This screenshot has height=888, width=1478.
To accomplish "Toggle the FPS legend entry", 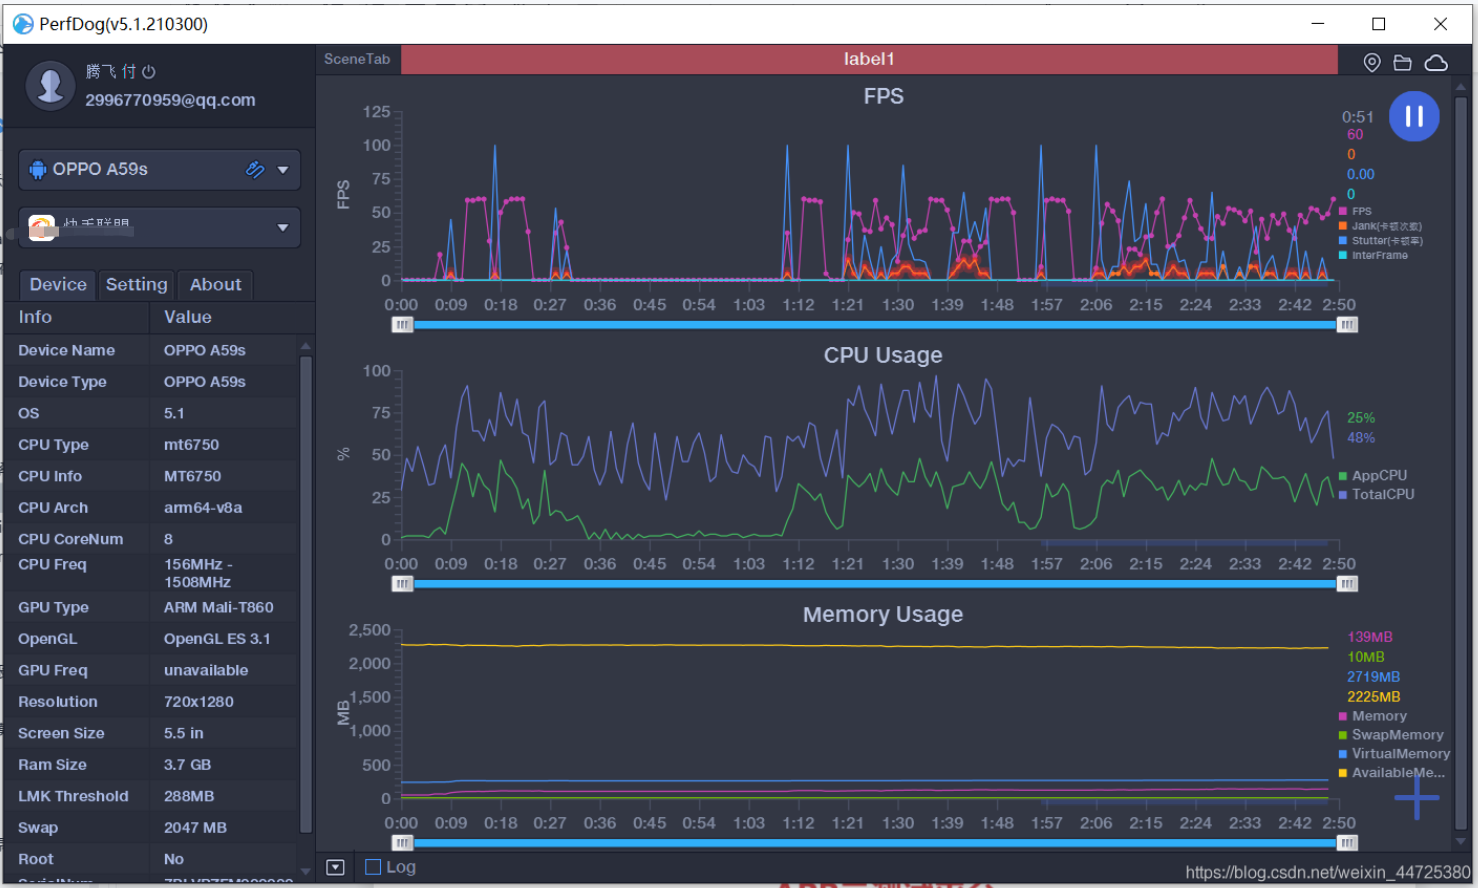I will point(1355,211).
